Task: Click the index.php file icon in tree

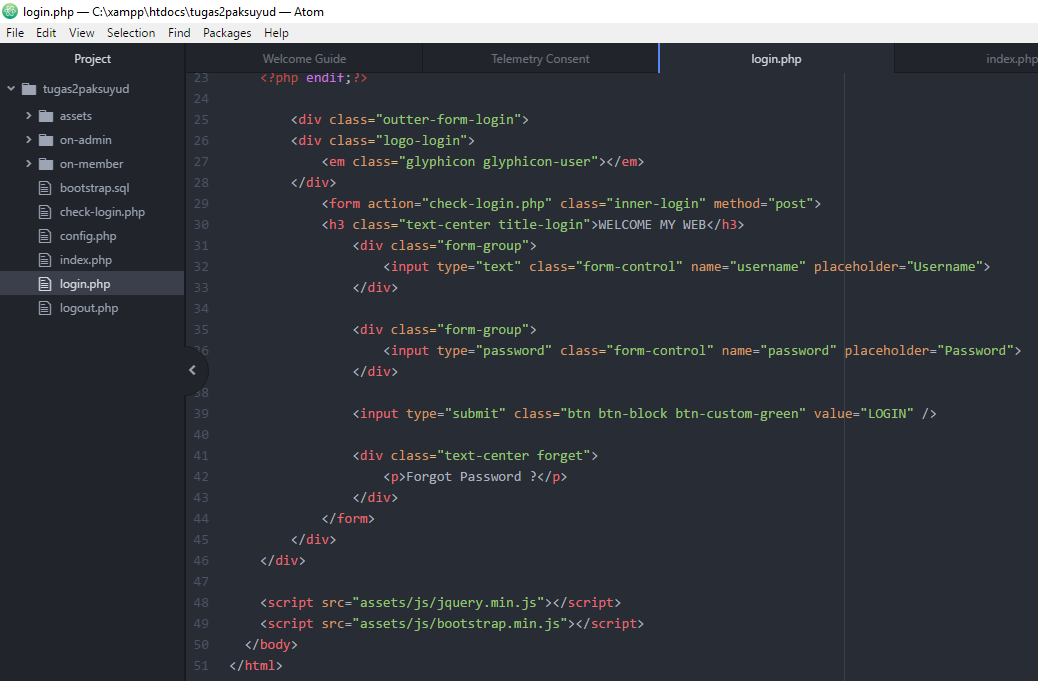Action: [45, 260]
